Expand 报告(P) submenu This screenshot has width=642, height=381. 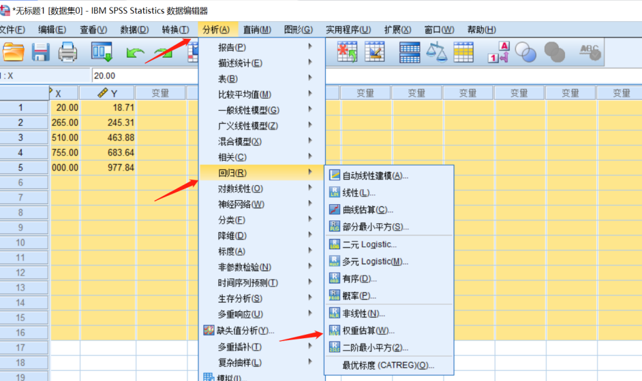coord(262,47)
